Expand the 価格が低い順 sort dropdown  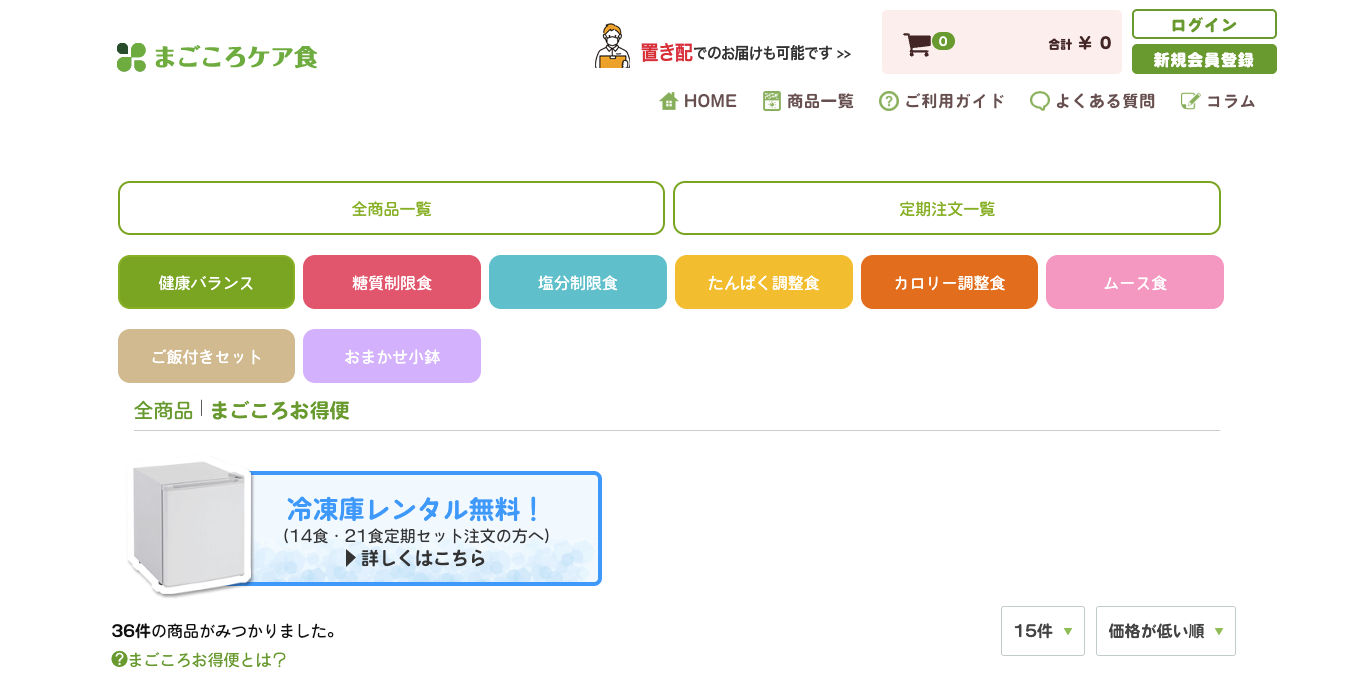(1165, 631)
